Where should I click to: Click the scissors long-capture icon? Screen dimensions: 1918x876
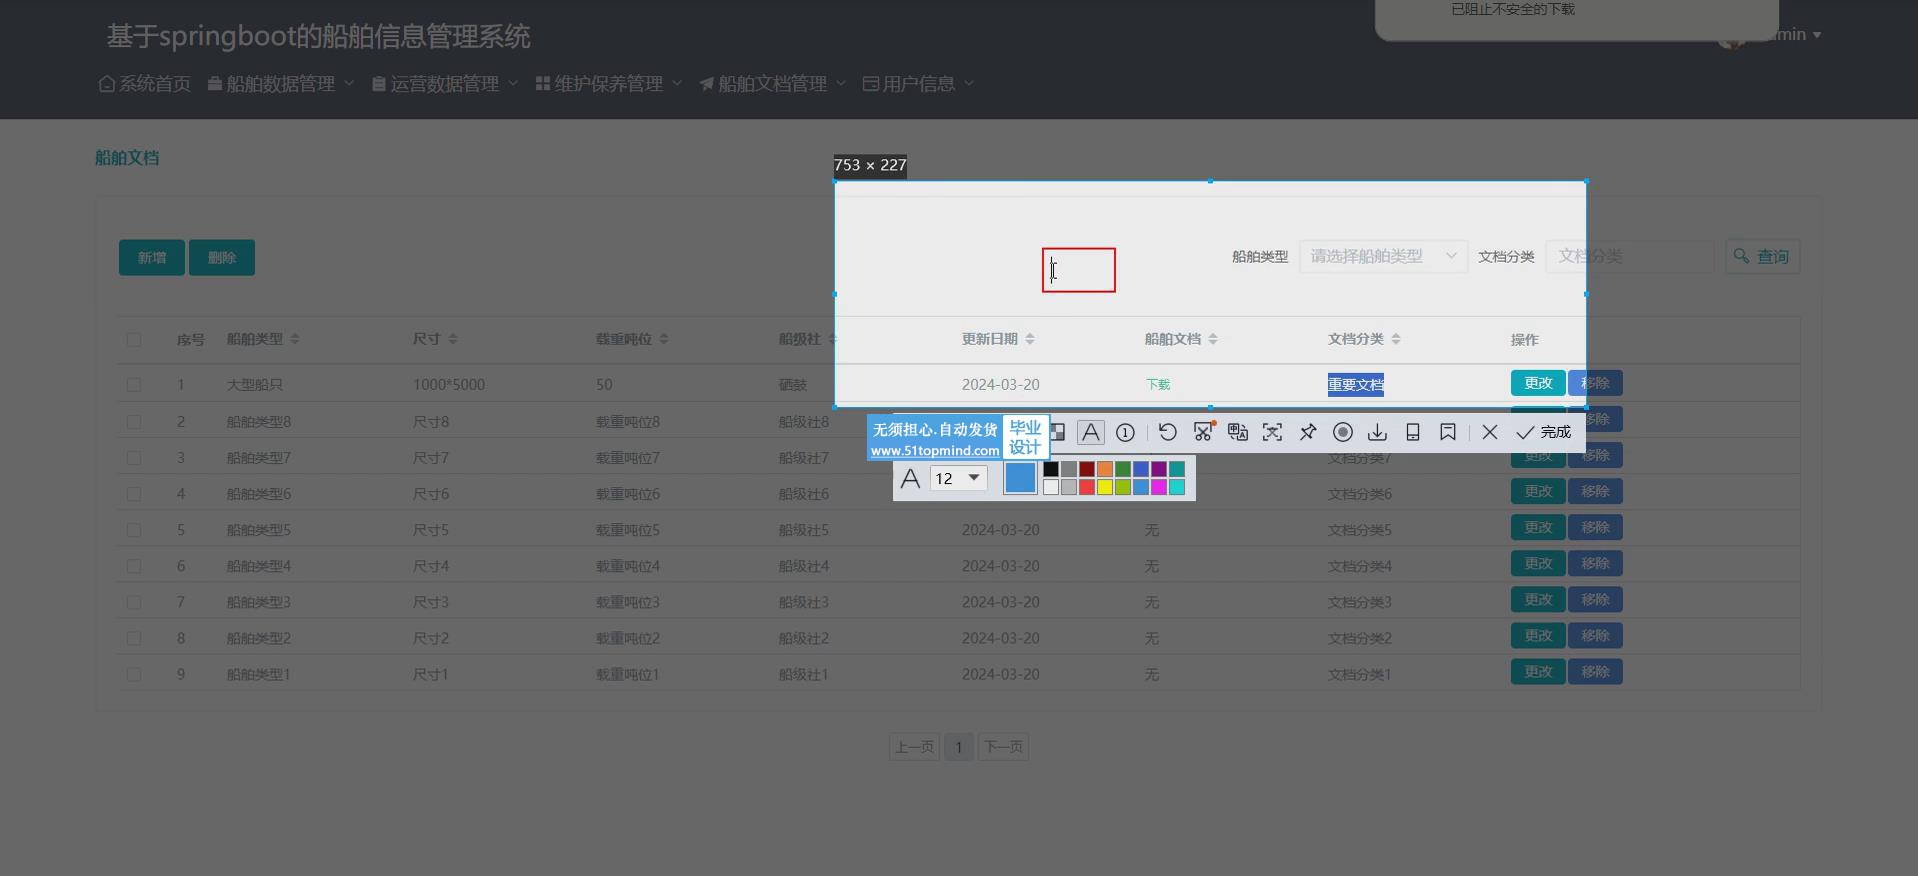[1203, 432]
